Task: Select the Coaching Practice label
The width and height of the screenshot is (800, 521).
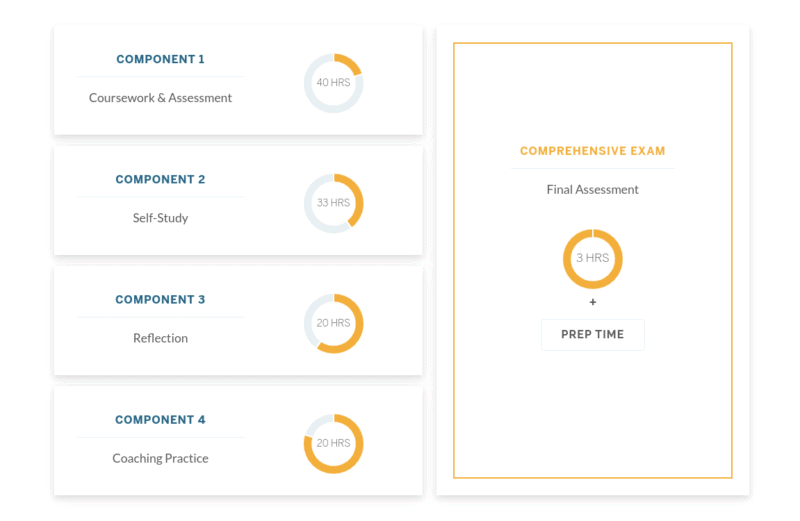Action: [160, 458]
